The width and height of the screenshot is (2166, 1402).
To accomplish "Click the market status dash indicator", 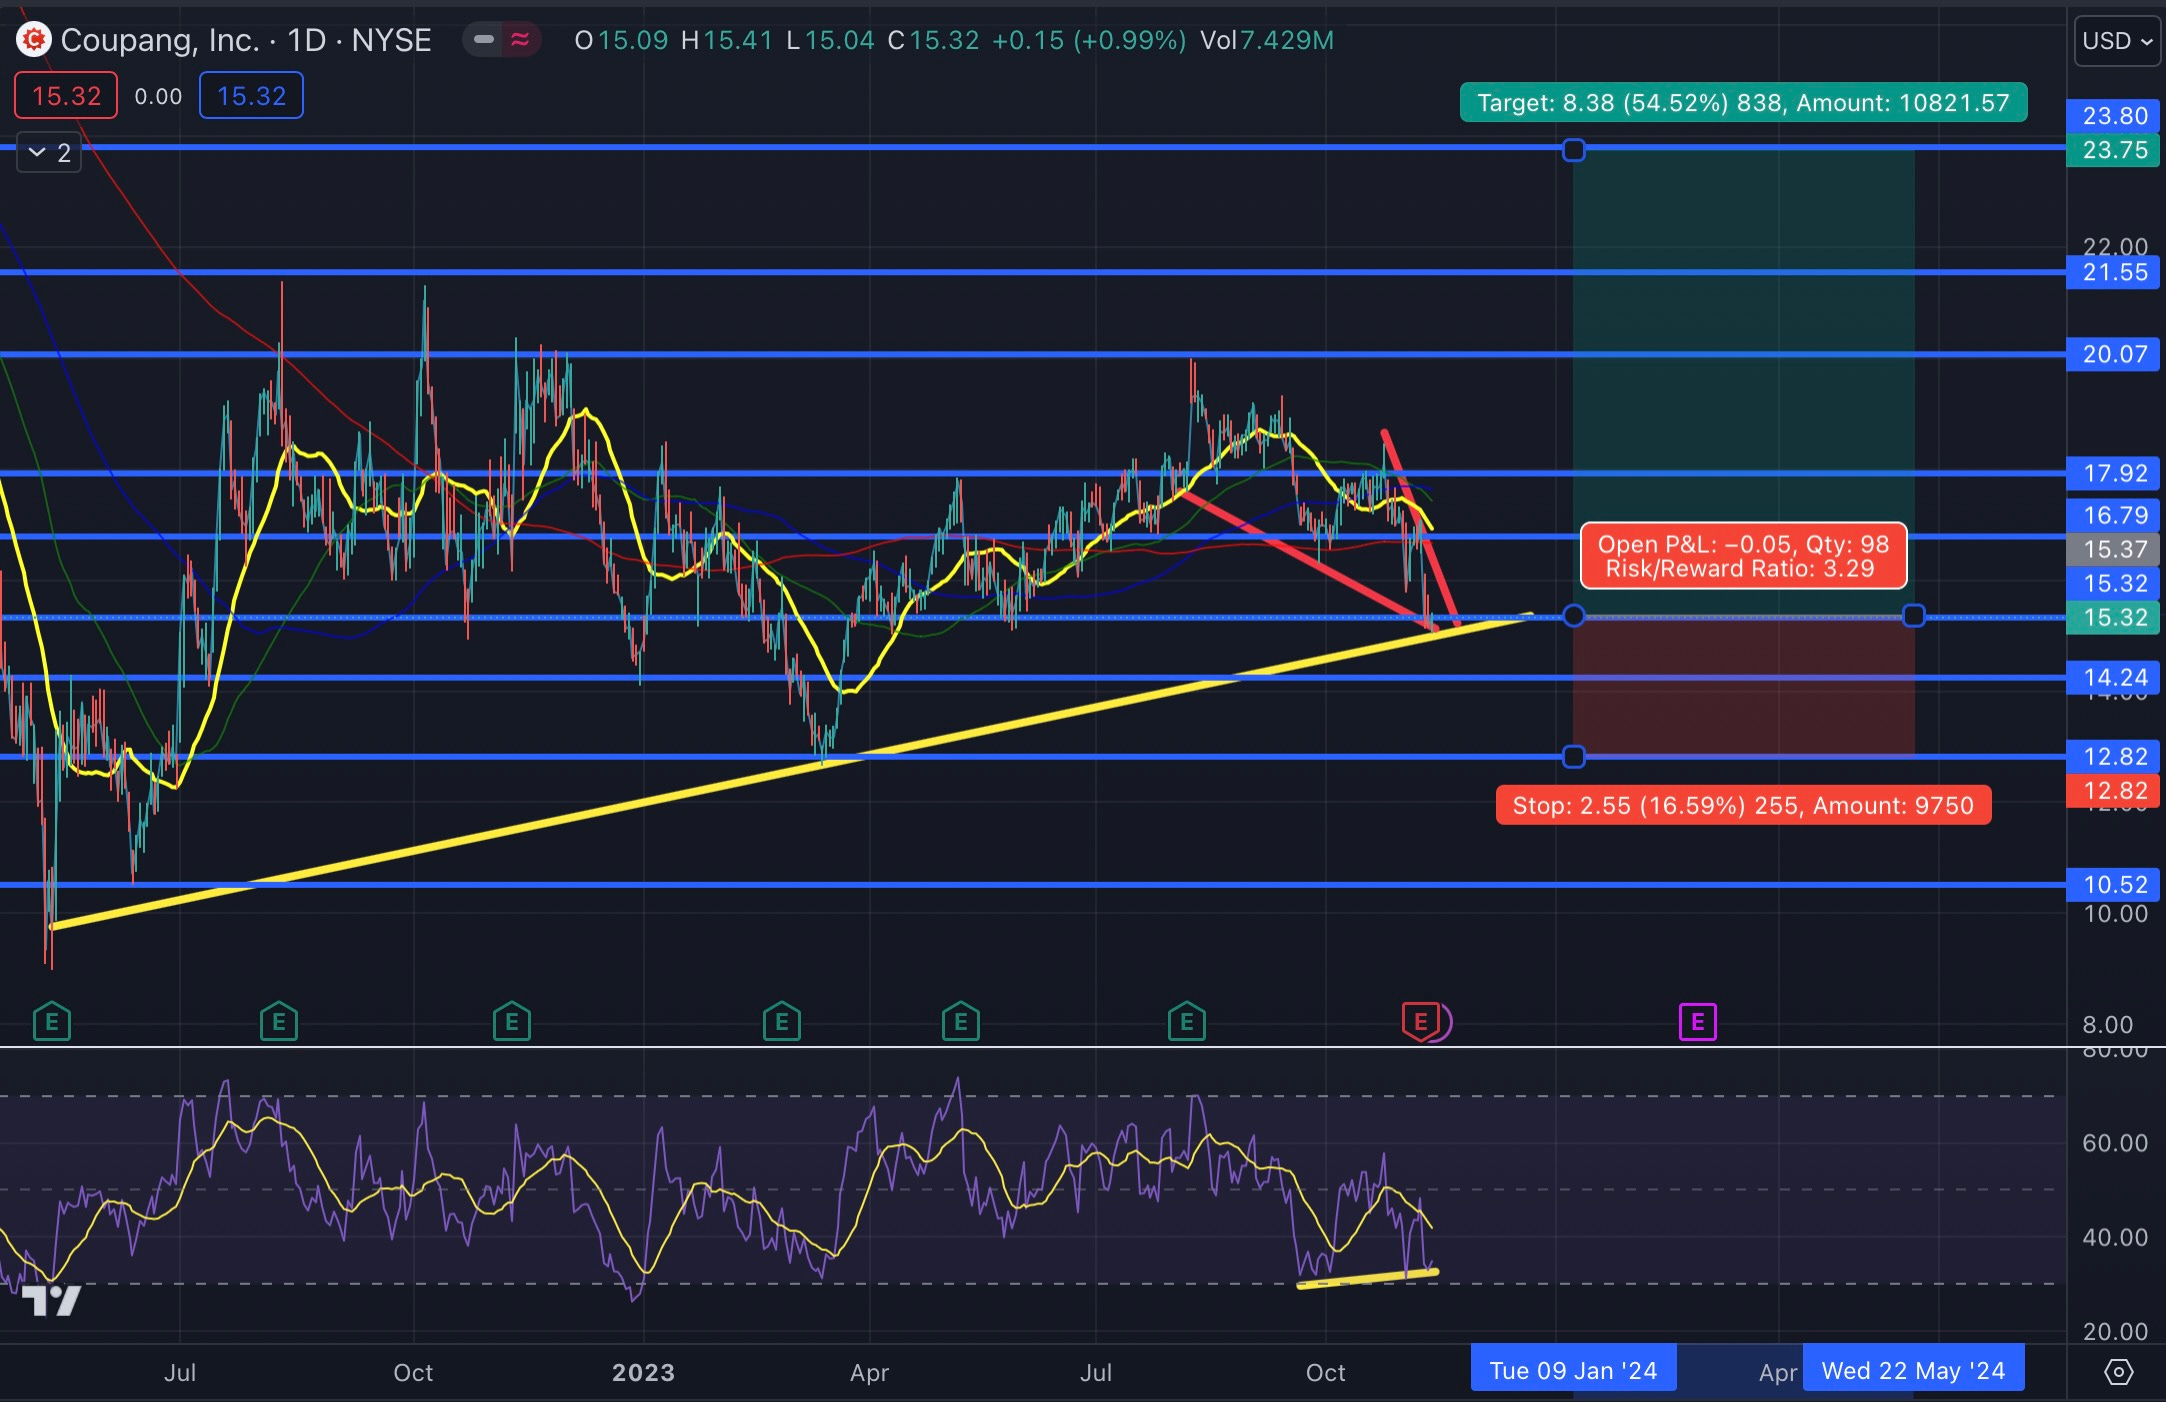I will pyautogui.click(x=484, y=40).
